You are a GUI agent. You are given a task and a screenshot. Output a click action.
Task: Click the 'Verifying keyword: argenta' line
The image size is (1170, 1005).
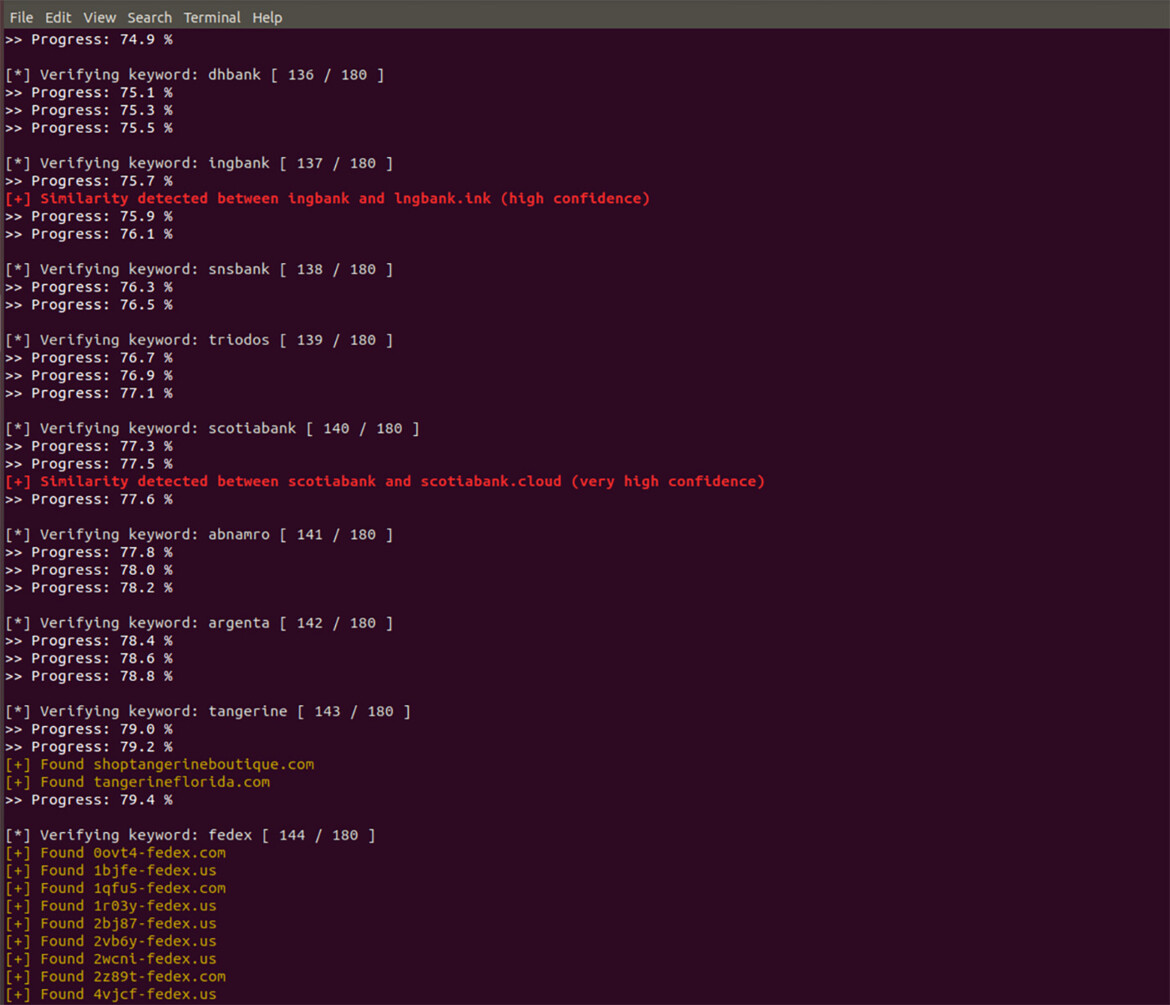pyautogui.click(x=199, y=623)
